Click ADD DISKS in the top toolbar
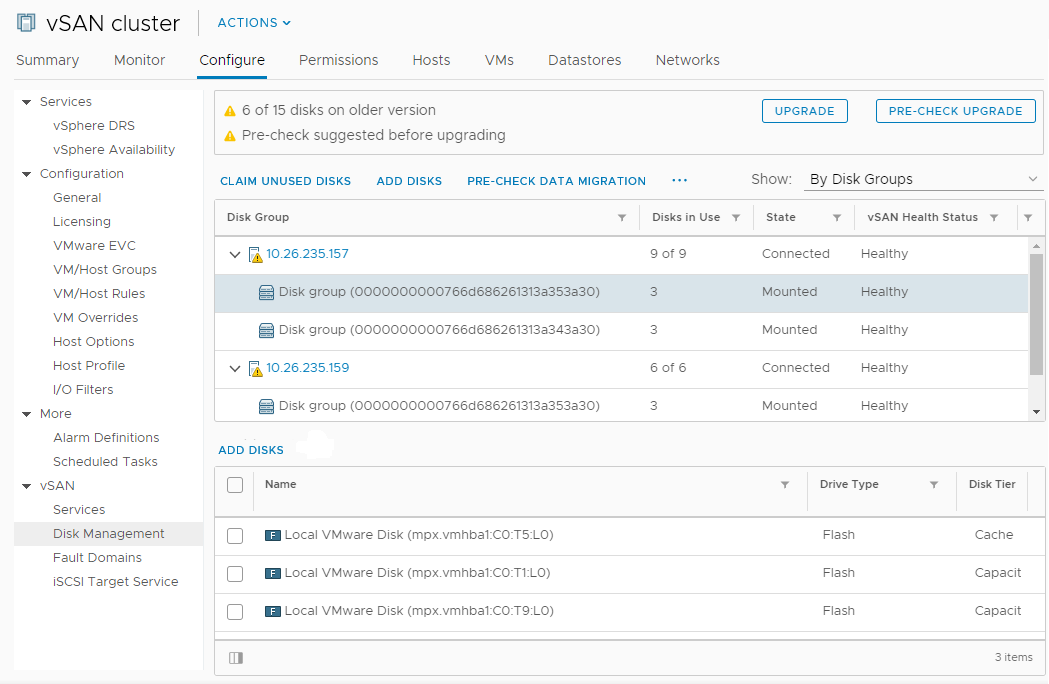This screenshot has width=1049, height=684. pyautogui.click(x=409, y=181)
